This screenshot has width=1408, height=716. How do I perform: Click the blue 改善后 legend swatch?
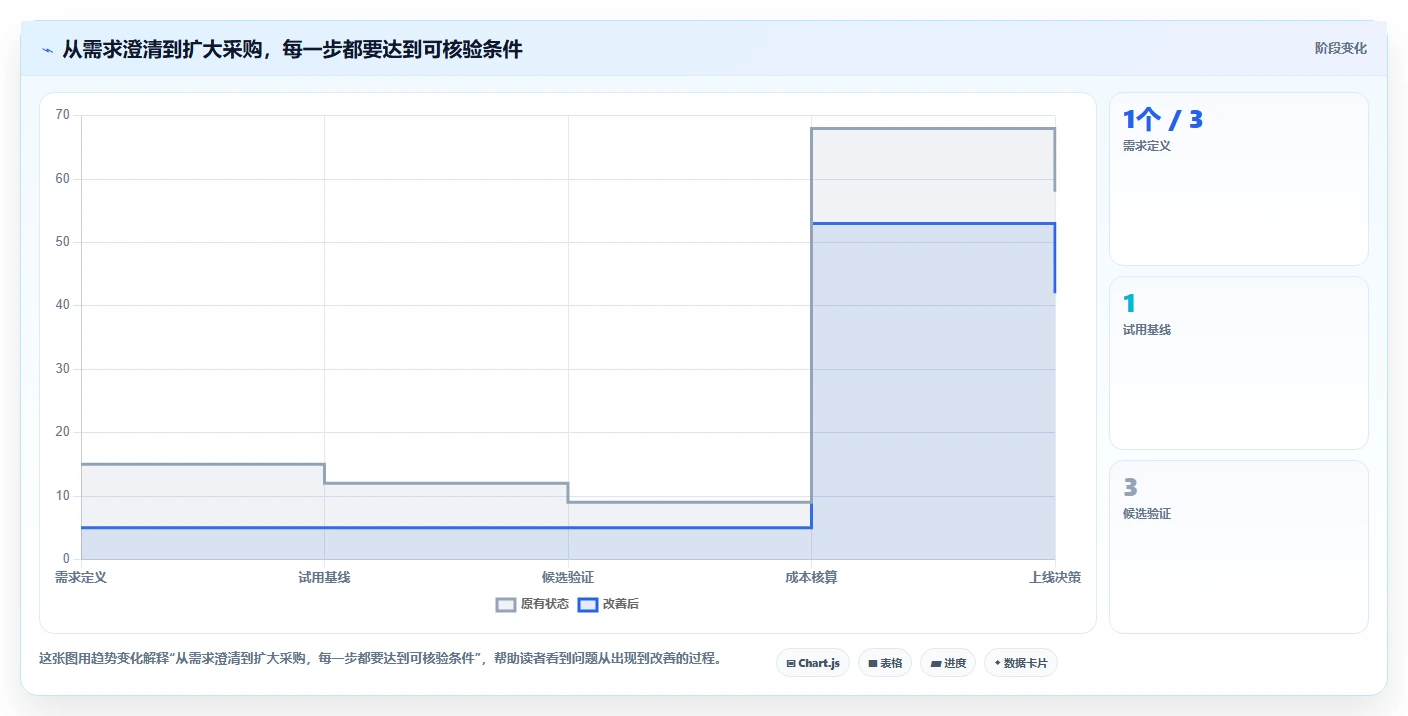(x=588, y=604)
